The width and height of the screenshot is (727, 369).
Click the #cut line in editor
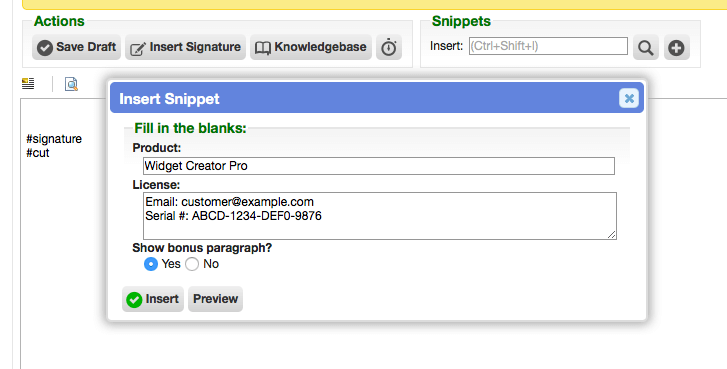tap(38, 153)
